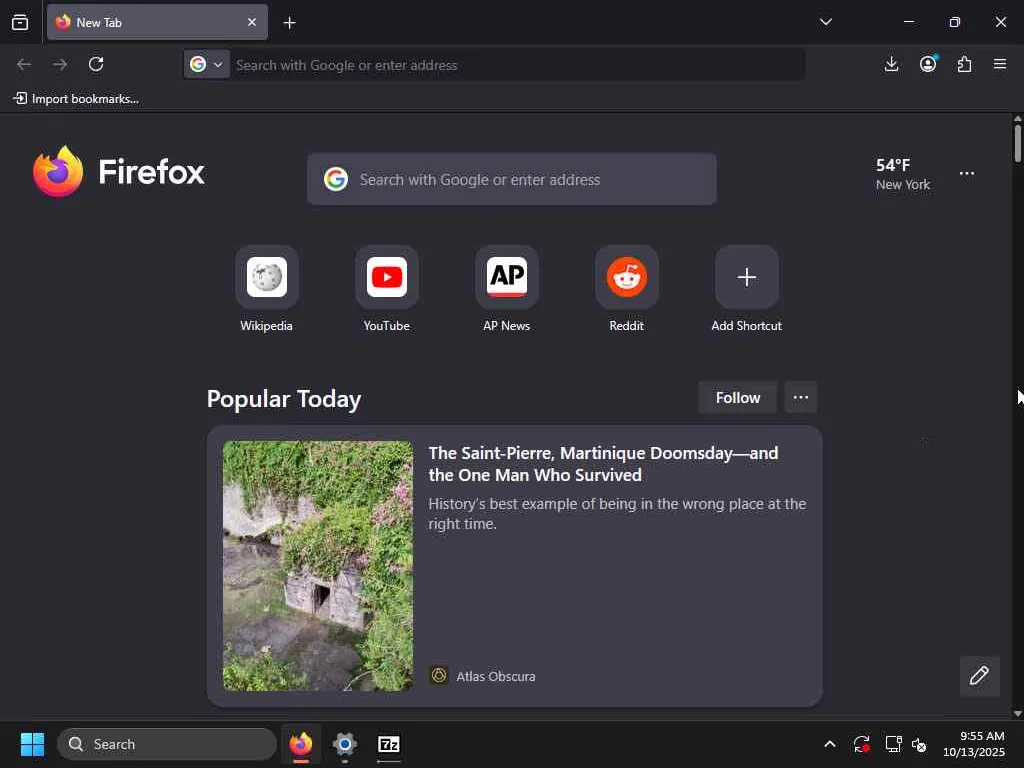Click the page vertical scrollbar thumb
This screenshot has width=1024, height=768.
(1017, 142)
